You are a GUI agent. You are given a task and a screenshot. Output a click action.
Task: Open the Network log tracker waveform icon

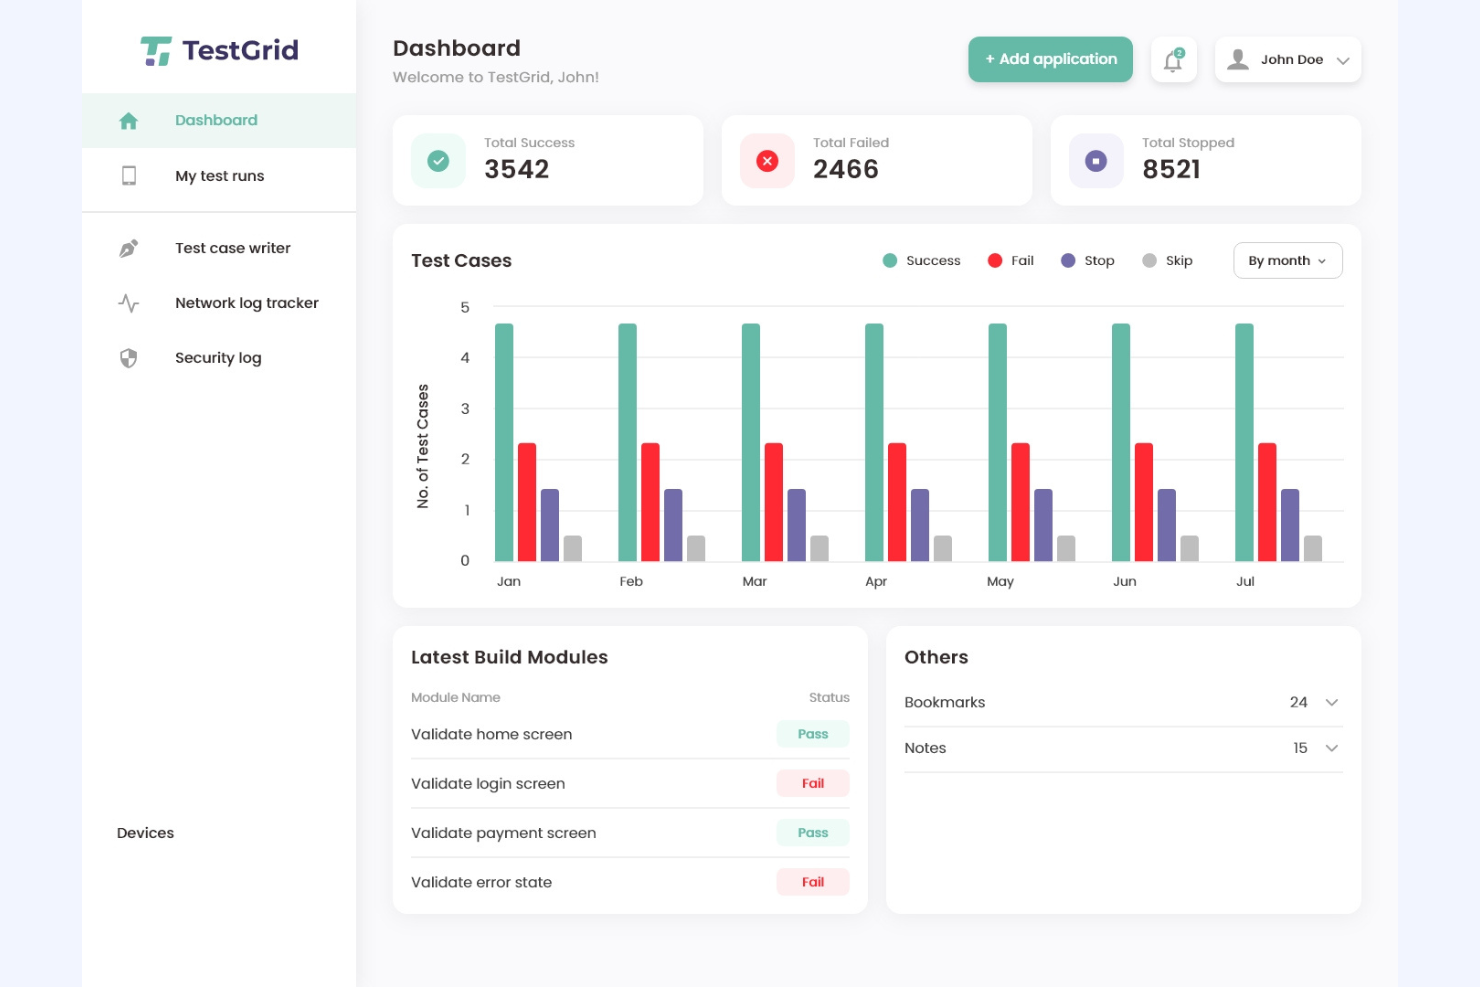pyautogui.click(x=128, y=302)
